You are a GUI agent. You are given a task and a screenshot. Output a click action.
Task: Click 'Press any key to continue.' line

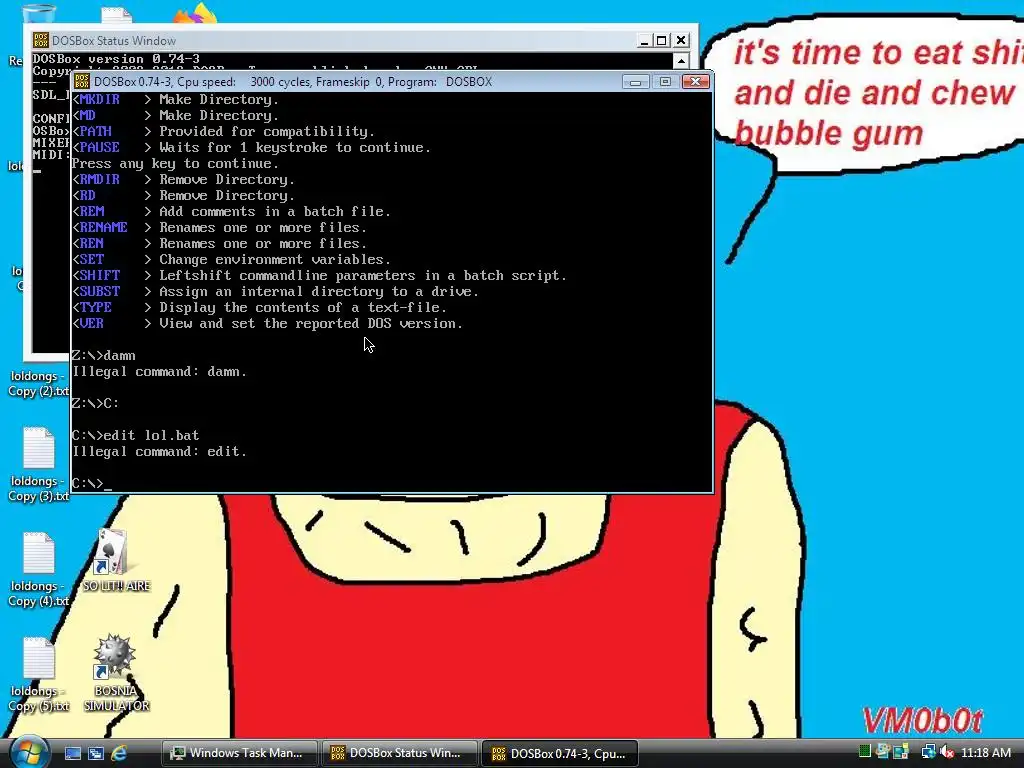tap(175, 164)
